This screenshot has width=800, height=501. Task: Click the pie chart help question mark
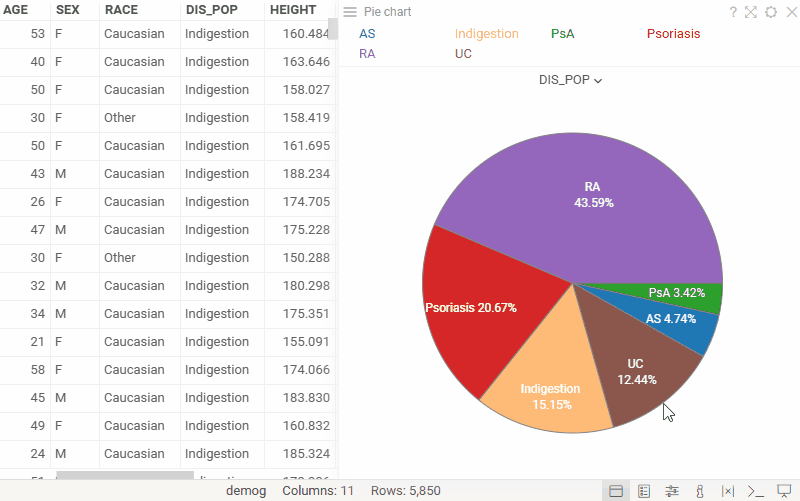(x=733, y=12)
